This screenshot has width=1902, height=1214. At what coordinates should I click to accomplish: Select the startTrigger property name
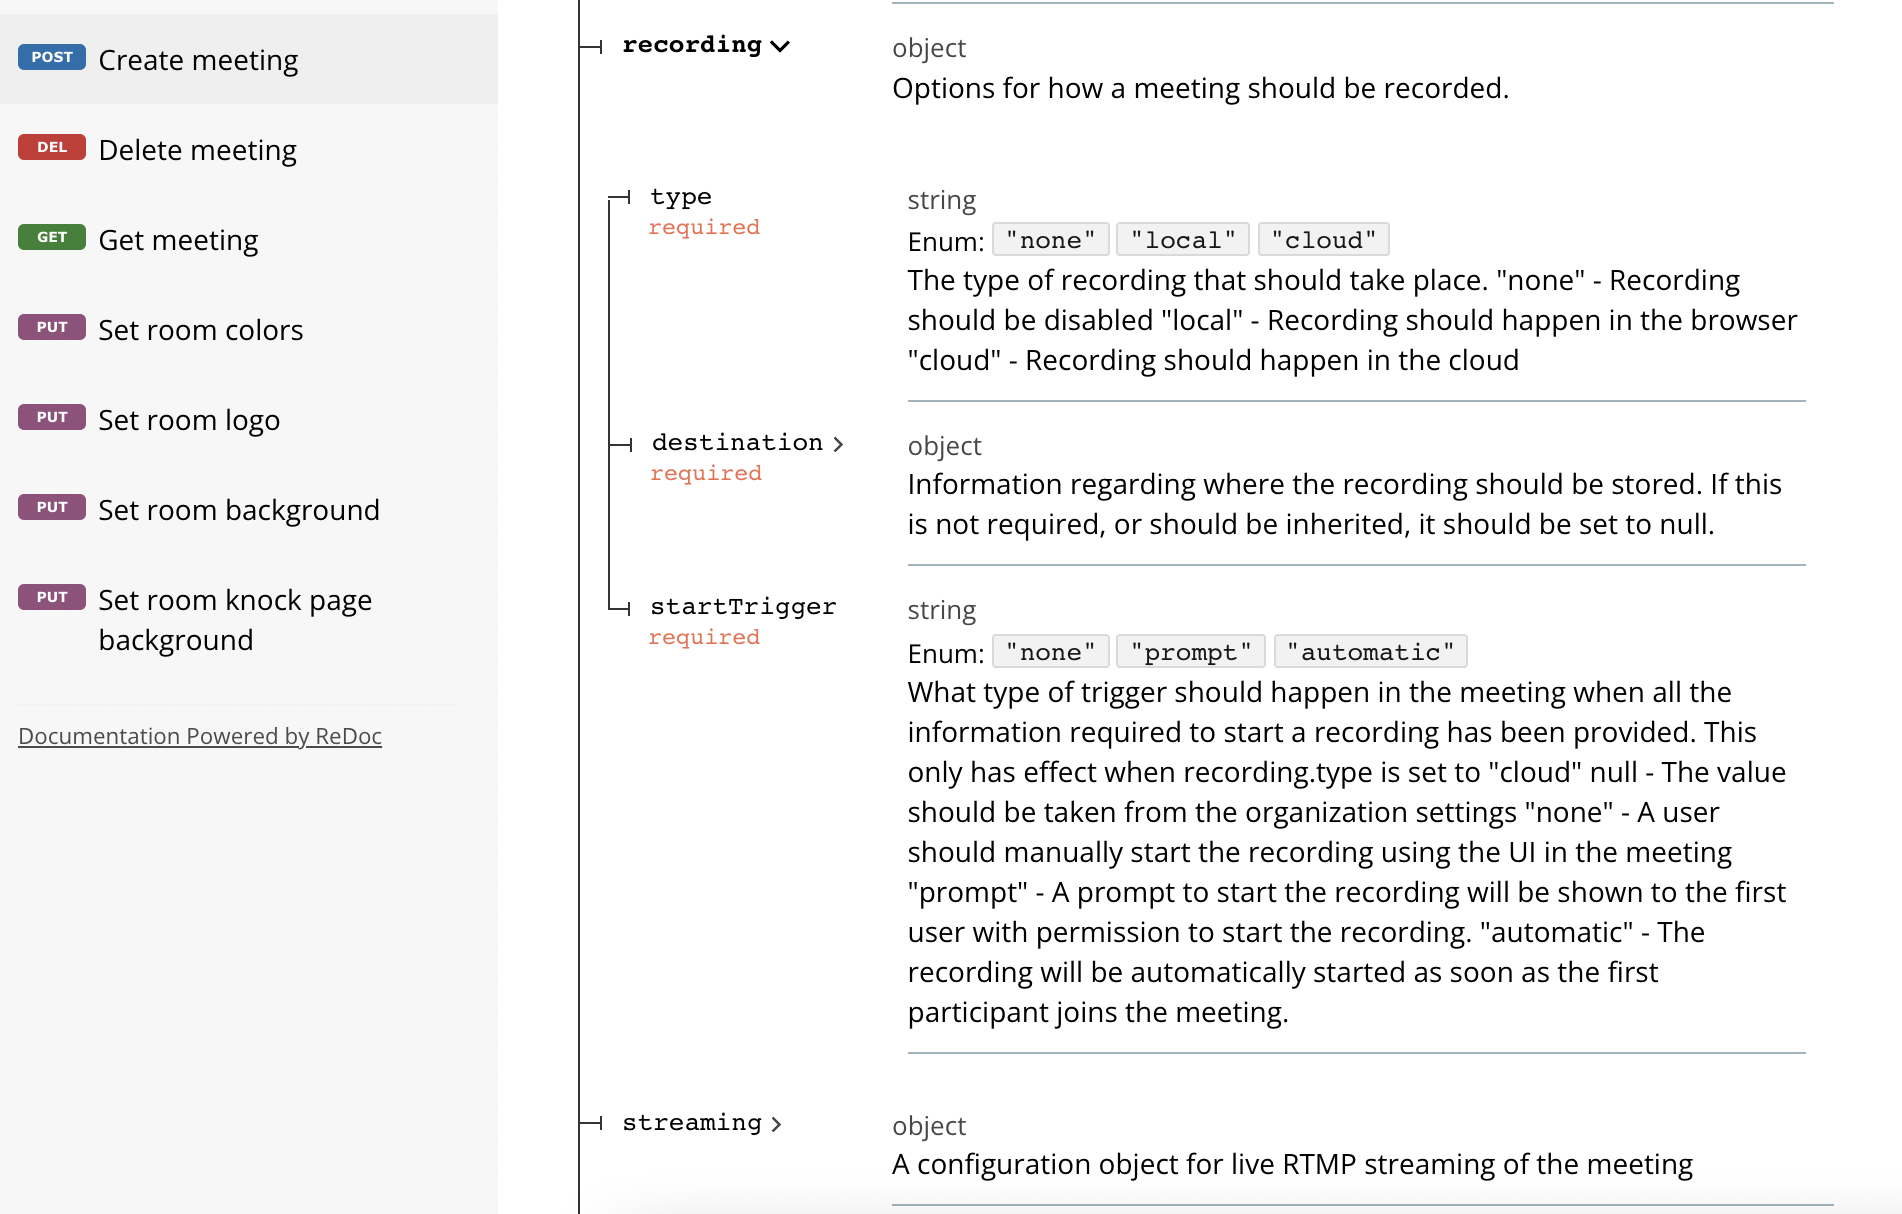click(743, 607)
